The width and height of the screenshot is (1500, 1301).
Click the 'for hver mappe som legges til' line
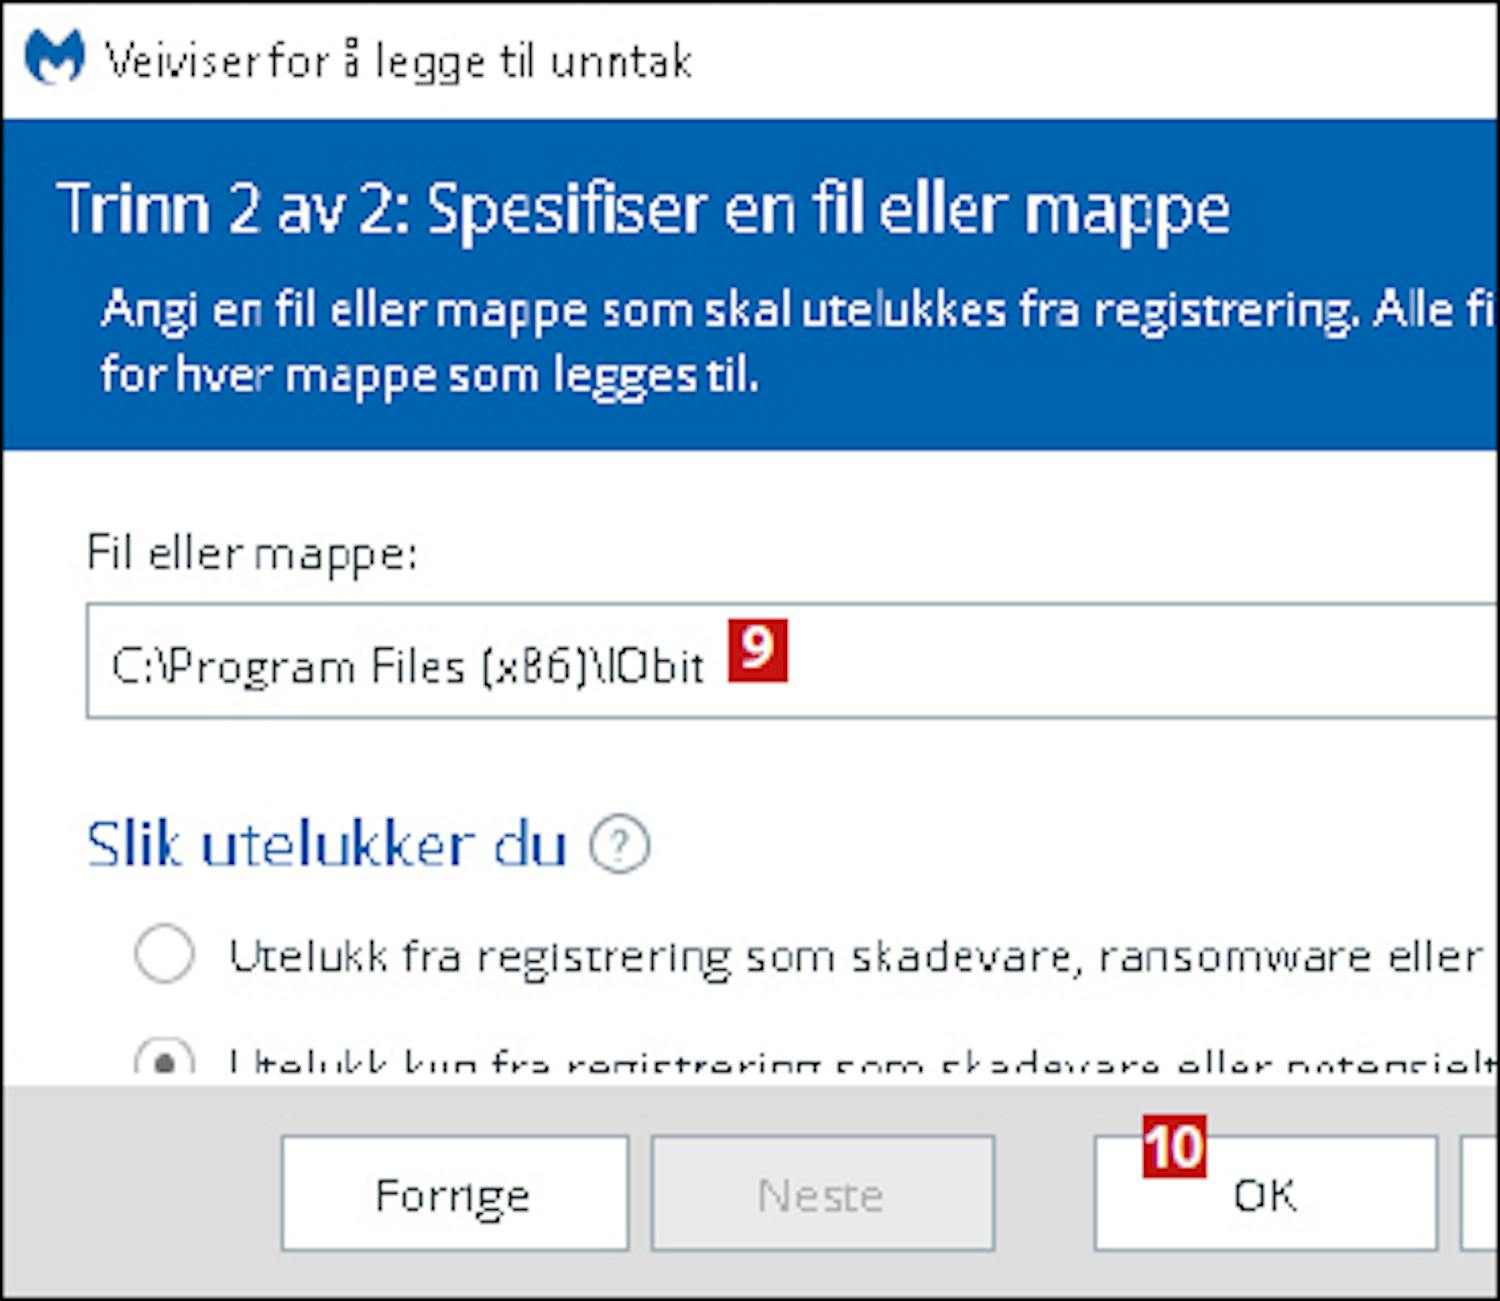pos(429,376)
